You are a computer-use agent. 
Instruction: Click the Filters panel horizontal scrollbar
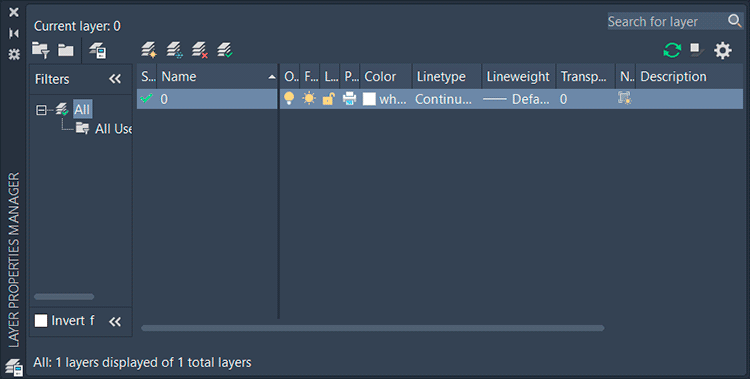(64, 297)
